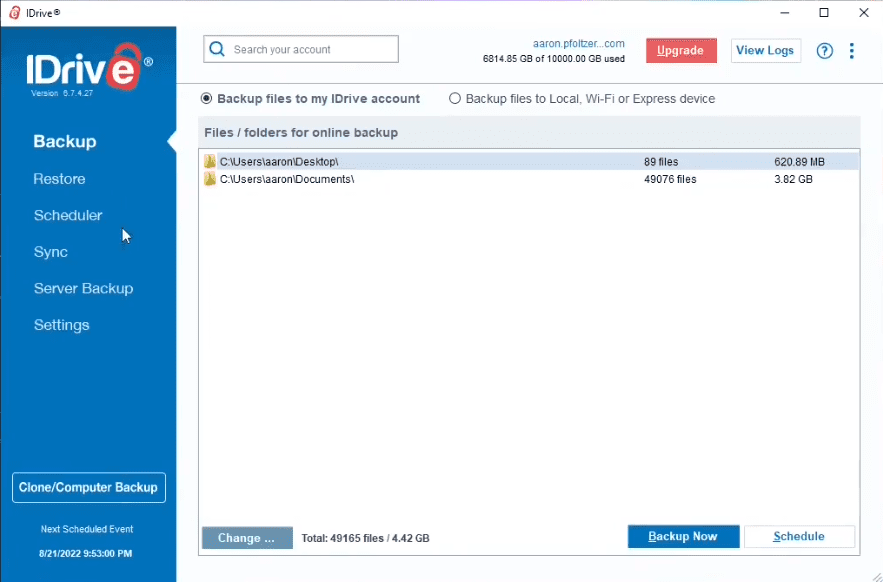Click the 49076 files count
Viewport: 883px width, 582px height.
coord(670,179)
